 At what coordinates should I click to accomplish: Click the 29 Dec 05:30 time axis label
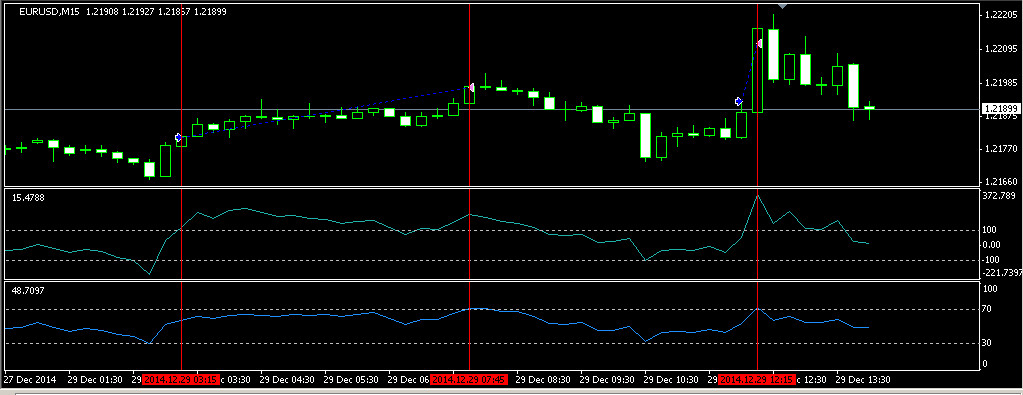[x=352, y=379]
